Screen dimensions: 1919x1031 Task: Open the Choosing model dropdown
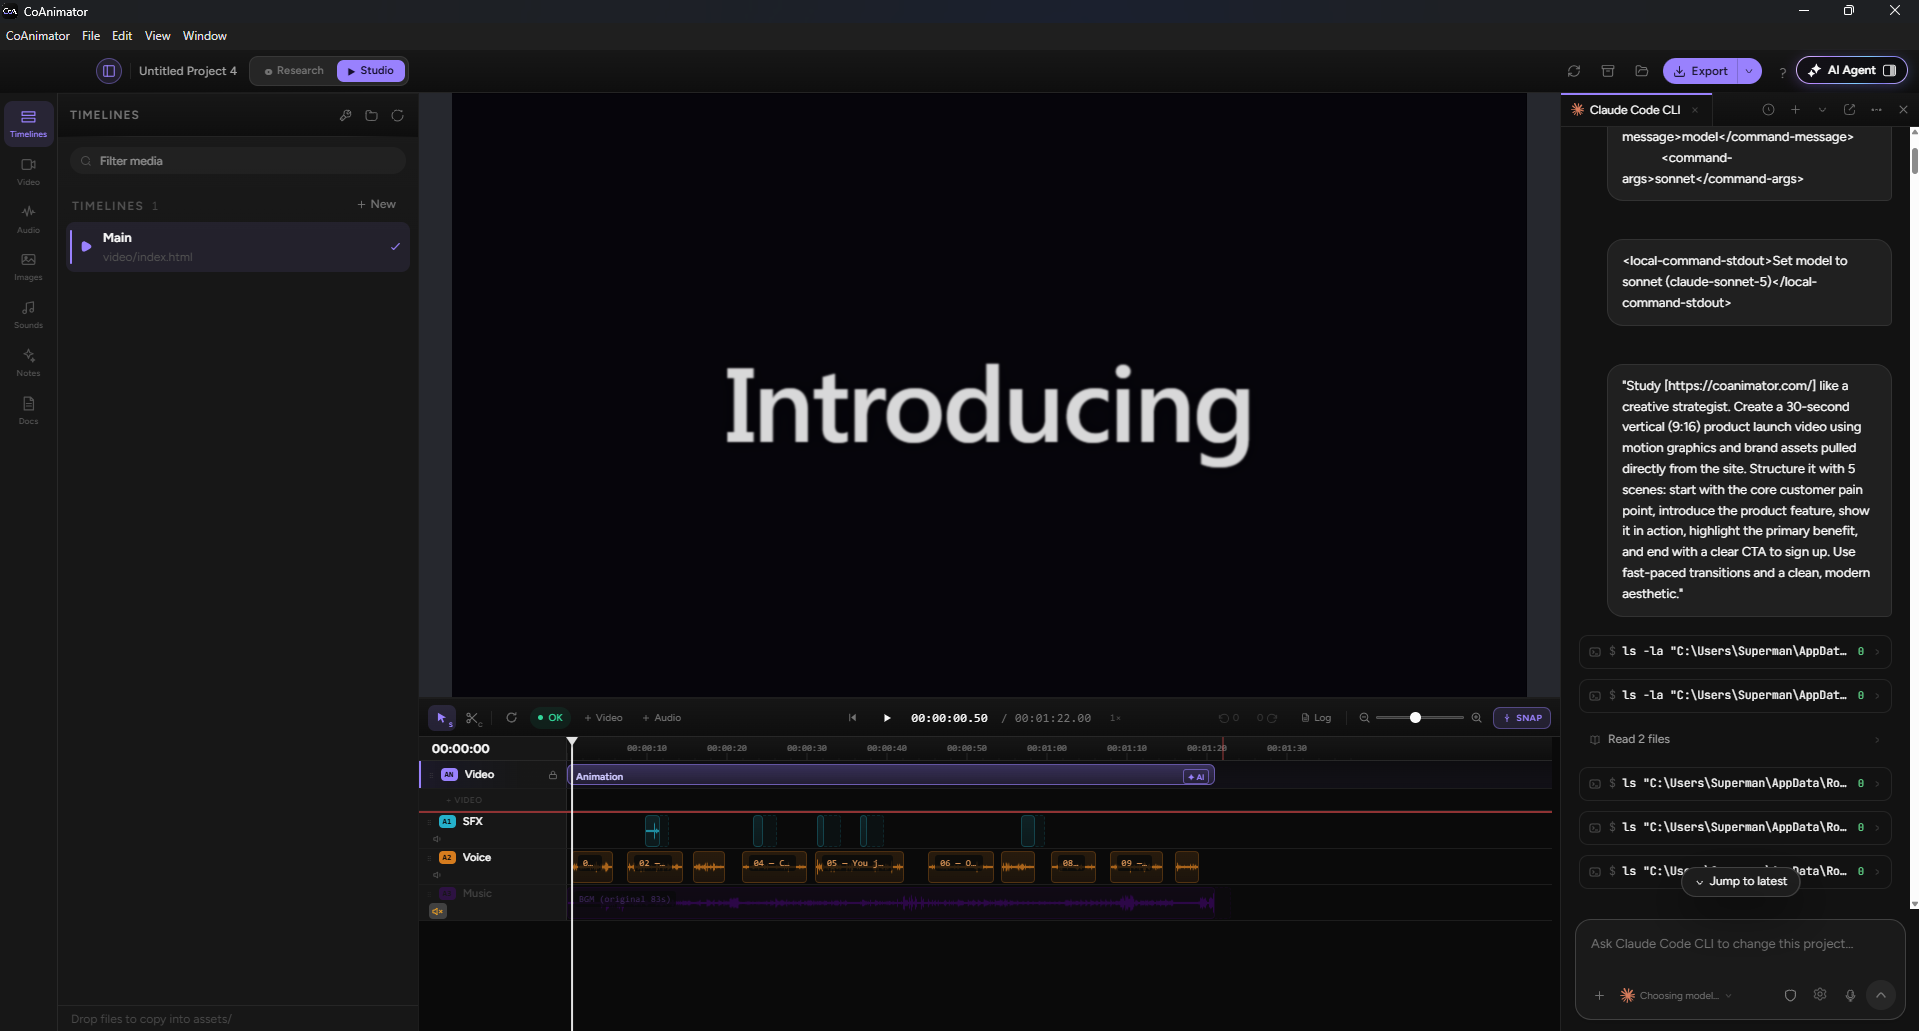pyautogui.click(x=1676, y=995)
